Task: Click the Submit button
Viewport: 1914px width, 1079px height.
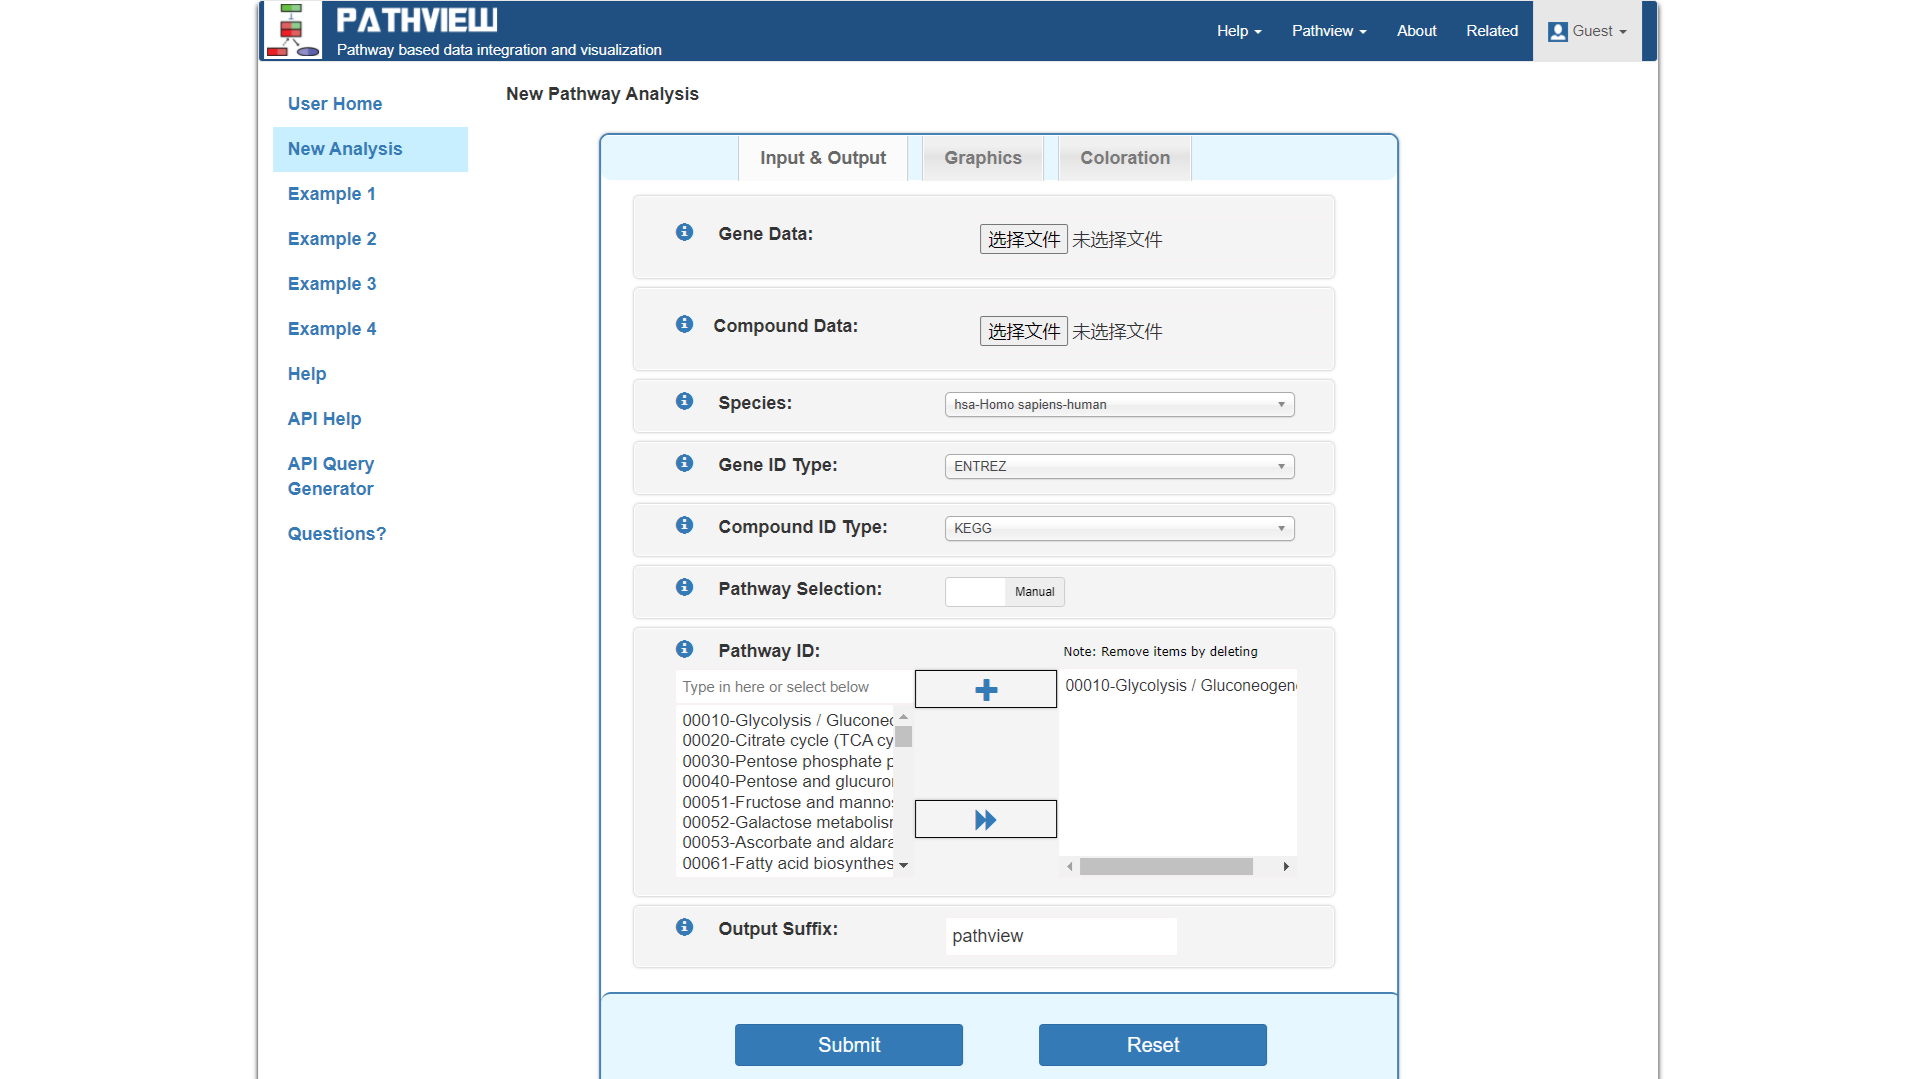Action: (x=848, y=1045)
